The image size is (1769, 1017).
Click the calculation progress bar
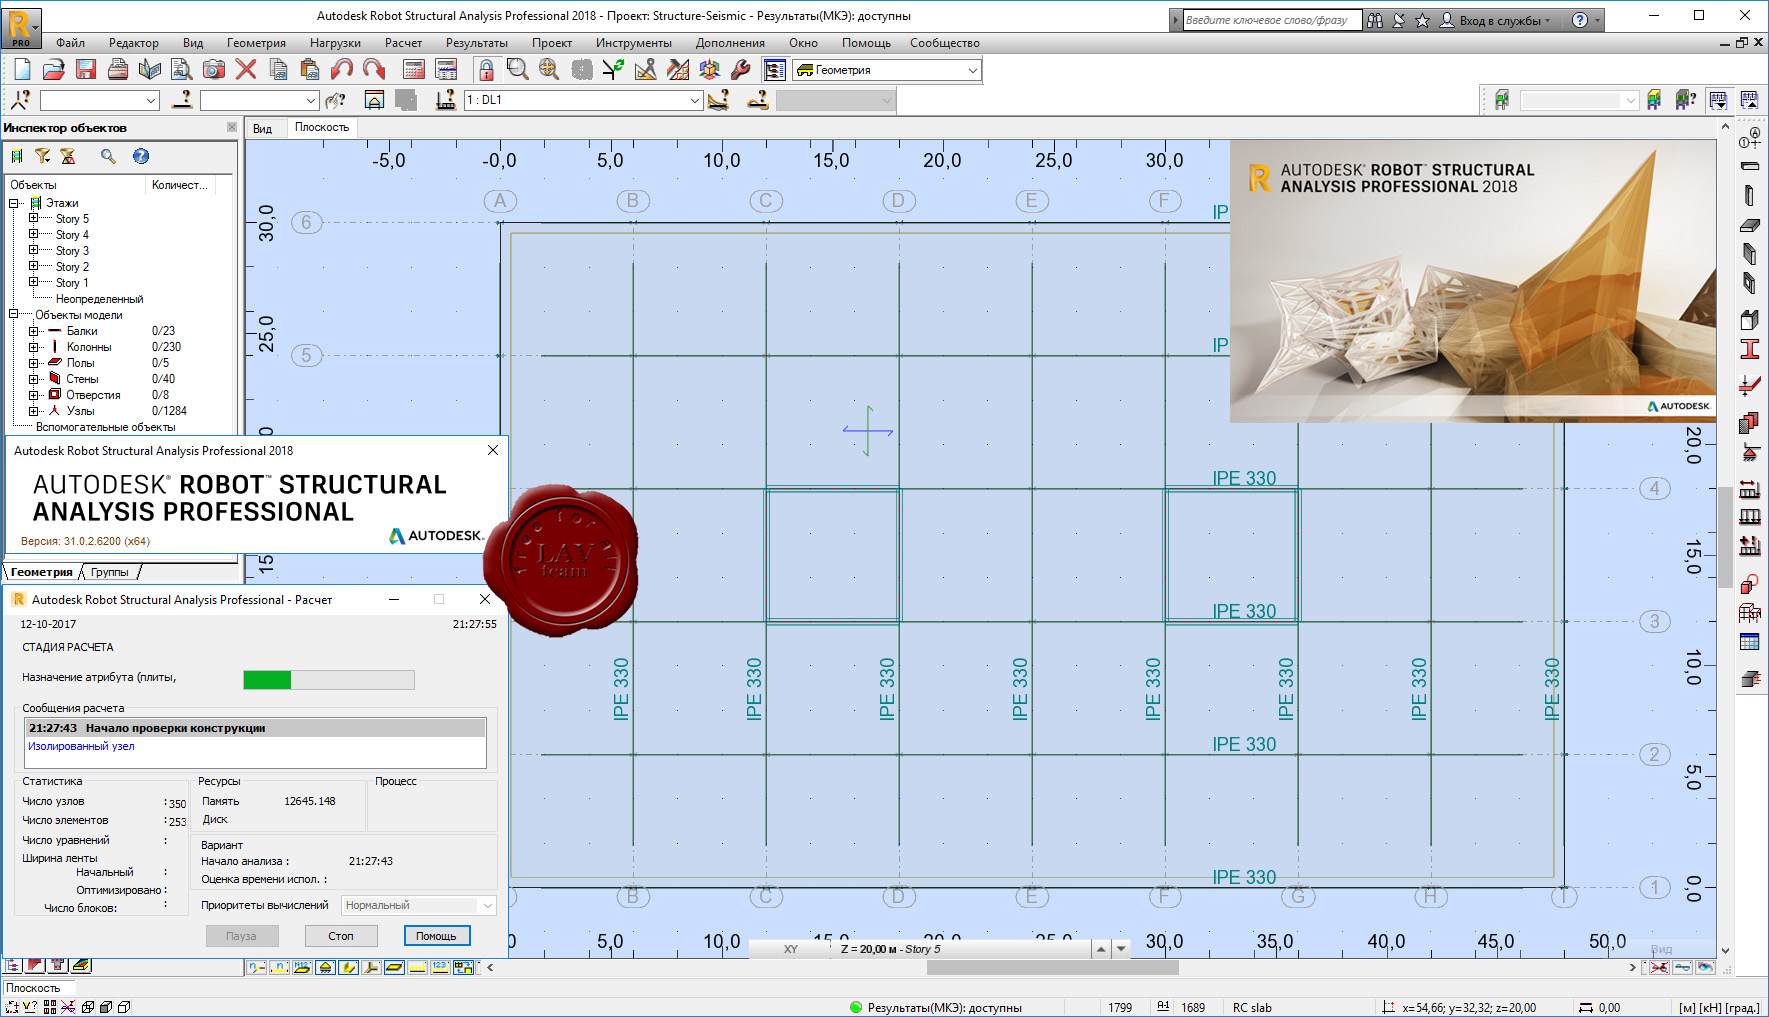(329, 680)
